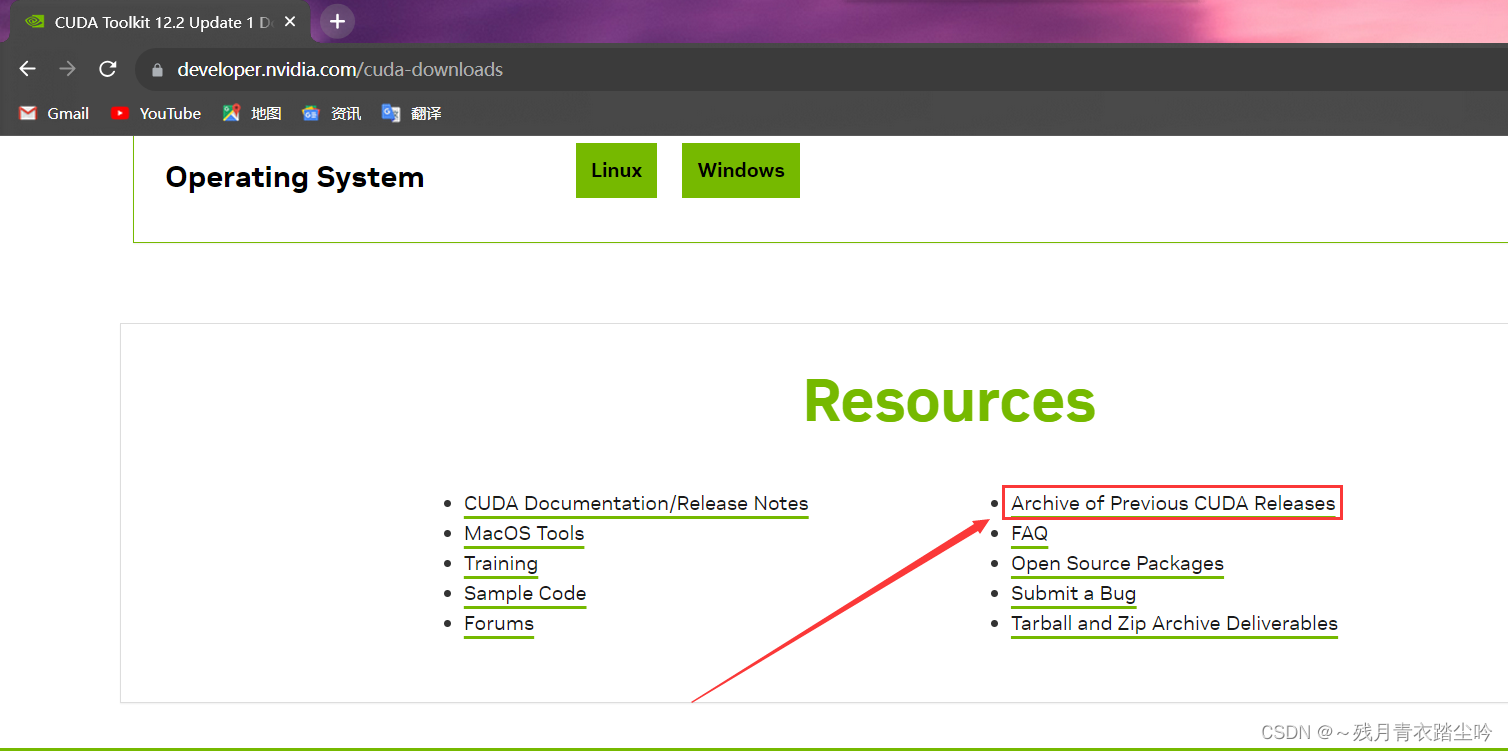Viewport: 1508px width, 751px height.
Task: Open the 翻译 translate bookmark
Action: [x=412, y=113]
